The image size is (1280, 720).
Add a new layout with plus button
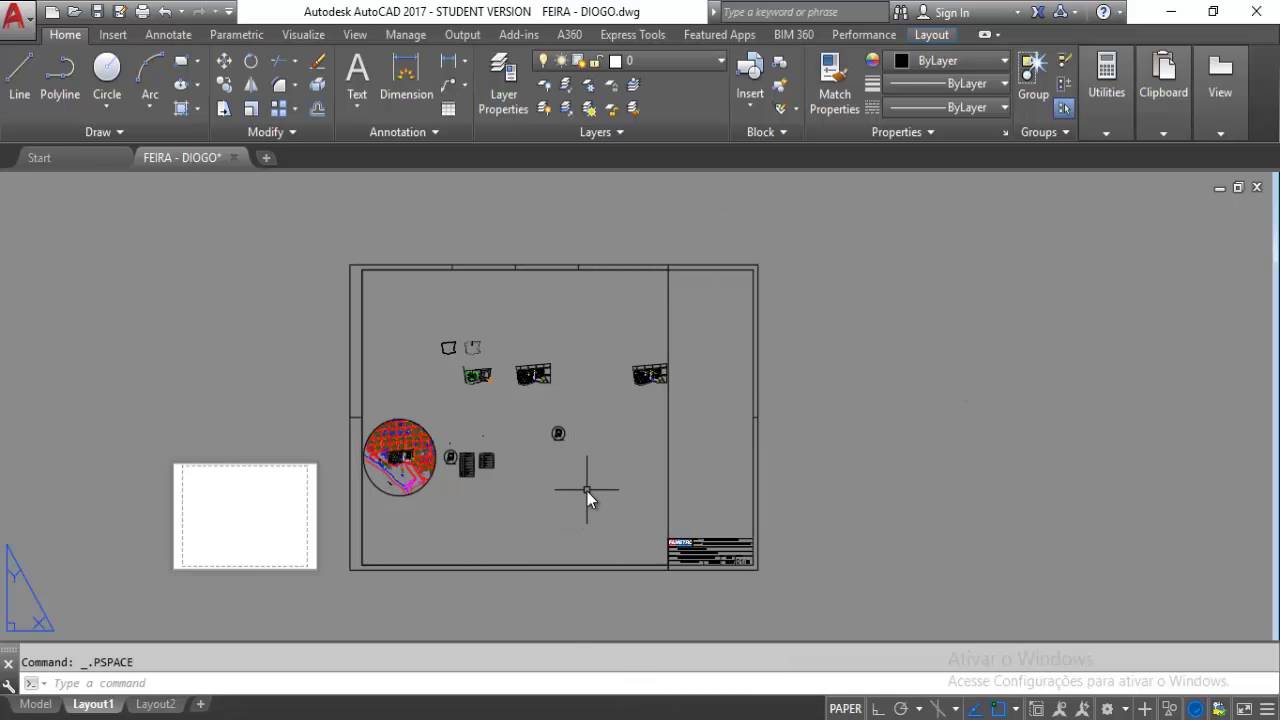tap(200, 705)
